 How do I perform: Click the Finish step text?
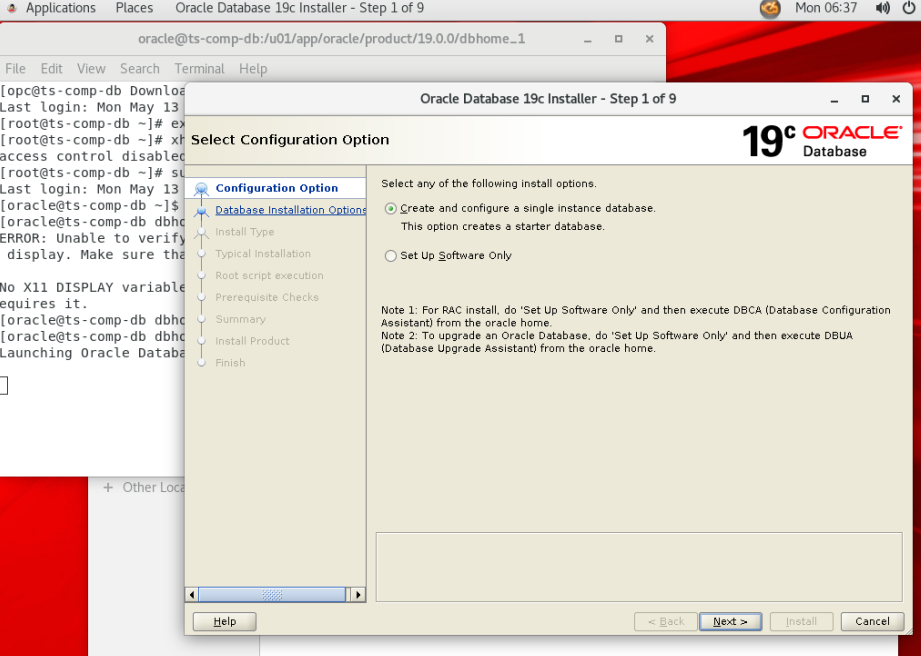(x=230, y=362)
